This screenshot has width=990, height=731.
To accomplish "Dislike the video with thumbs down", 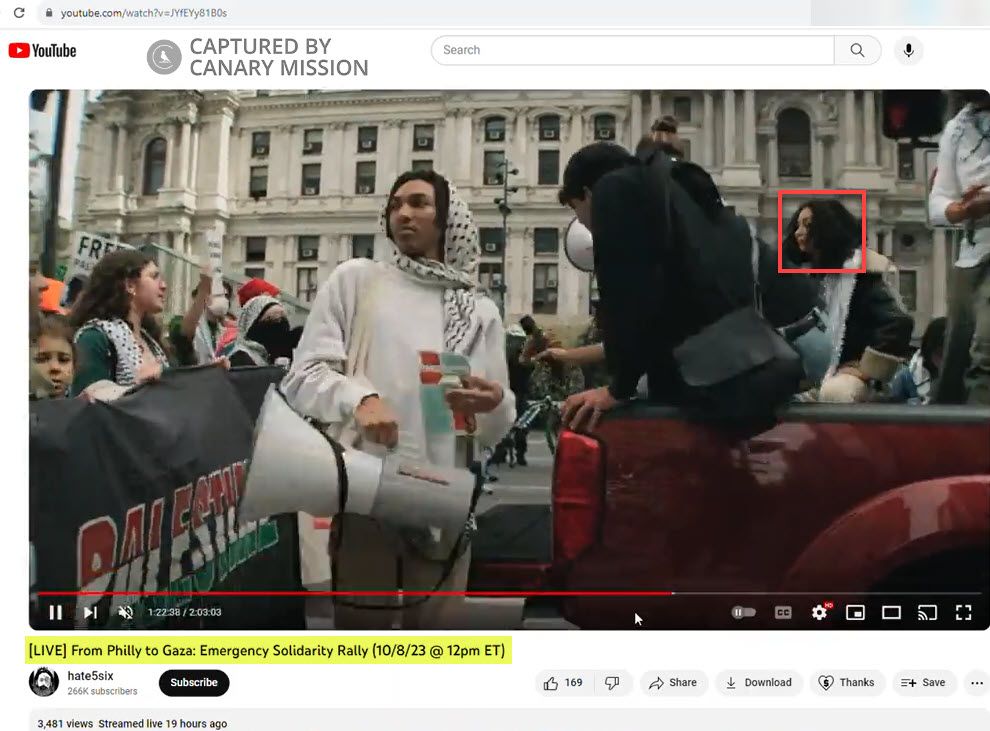I will point(612,683).
